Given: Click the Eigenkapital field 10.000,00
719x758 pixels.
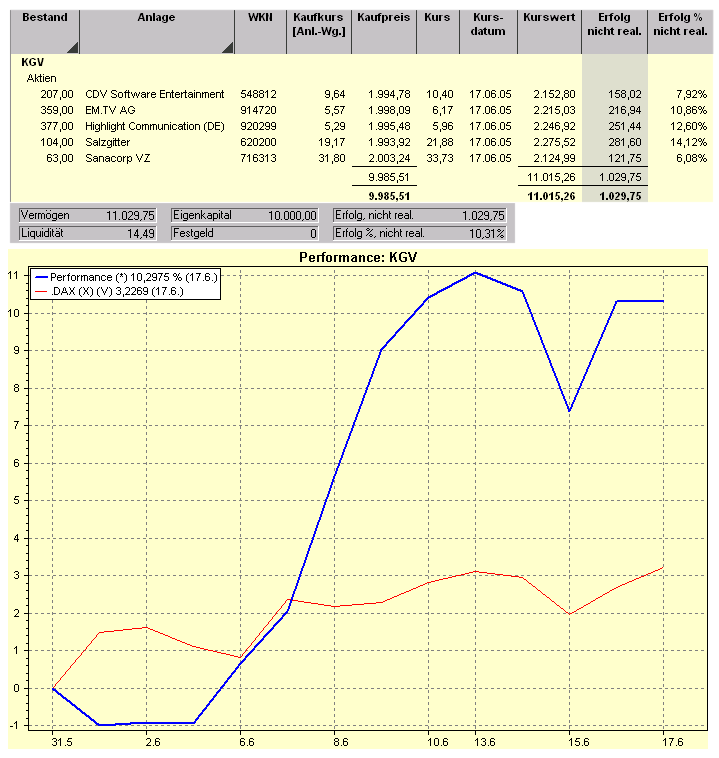Looking at the screenshot, I should click(245, 216).
